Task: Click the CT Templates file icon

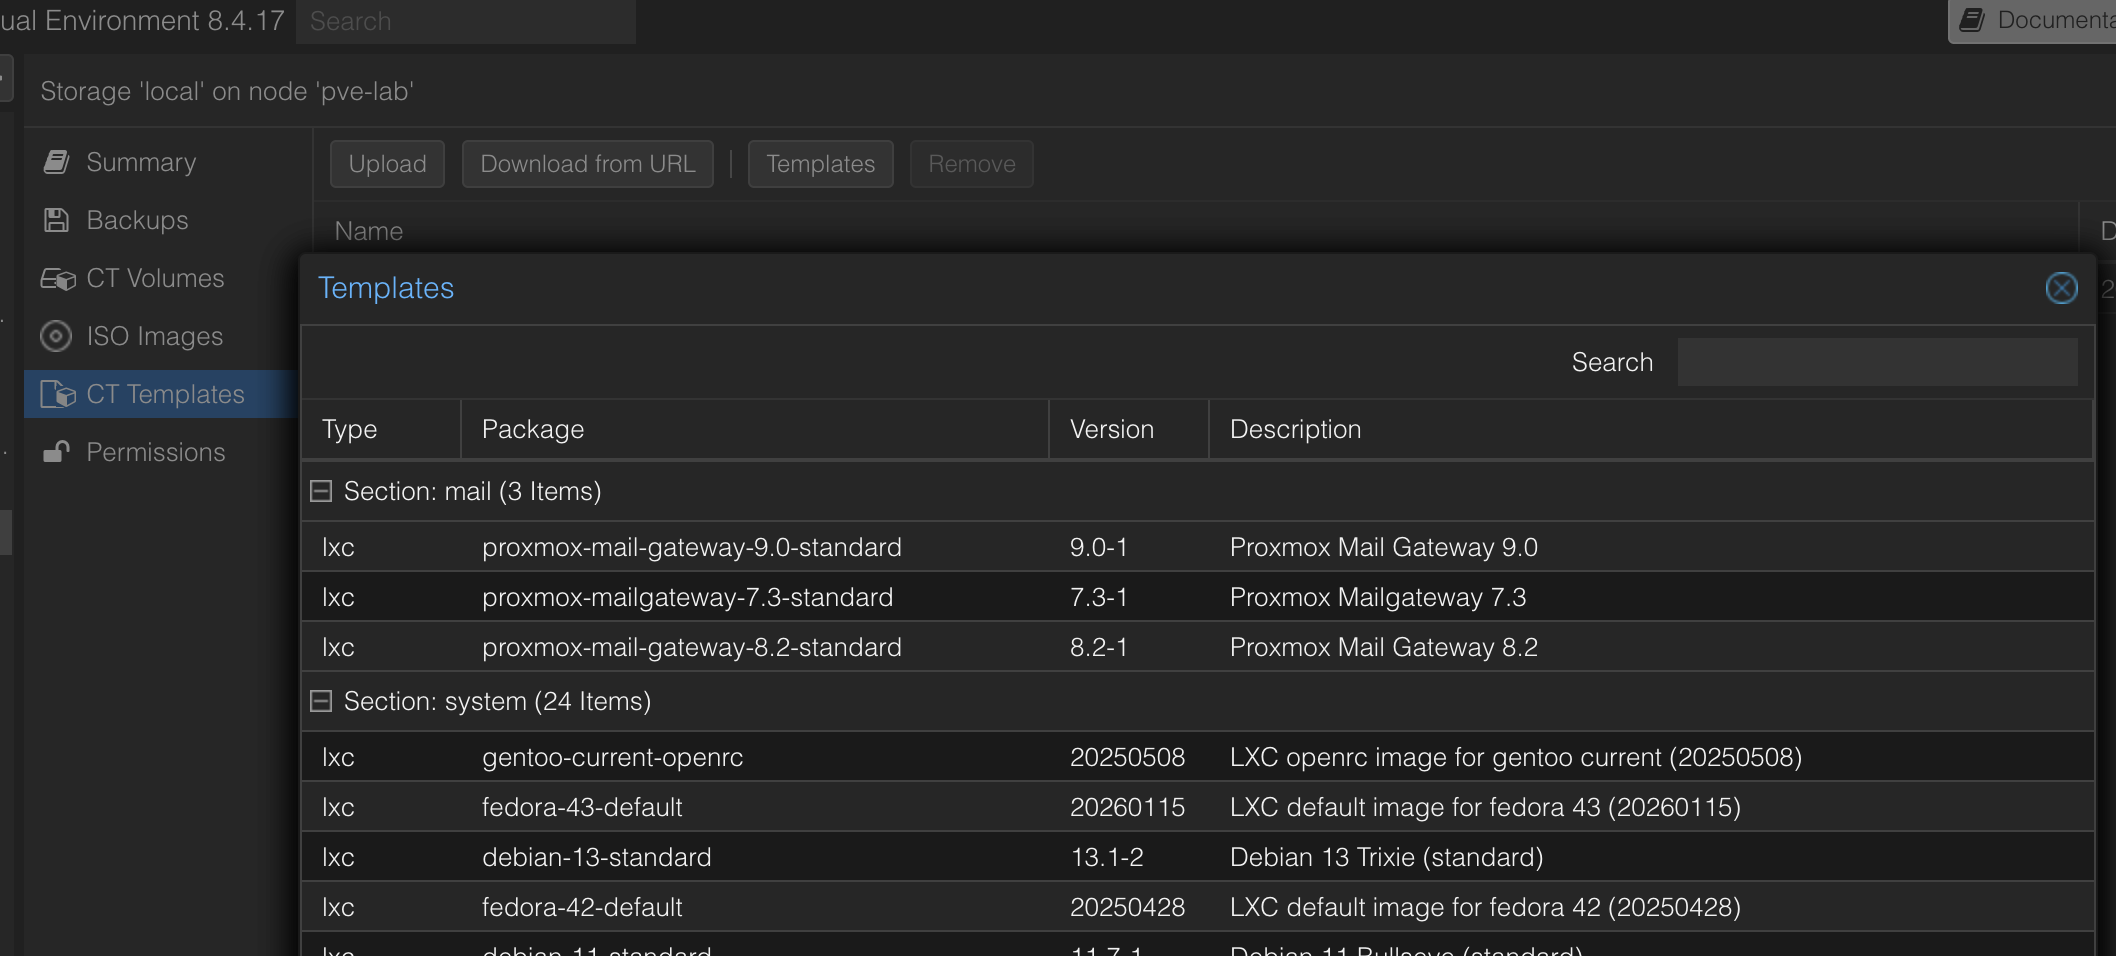Action: 57,395
